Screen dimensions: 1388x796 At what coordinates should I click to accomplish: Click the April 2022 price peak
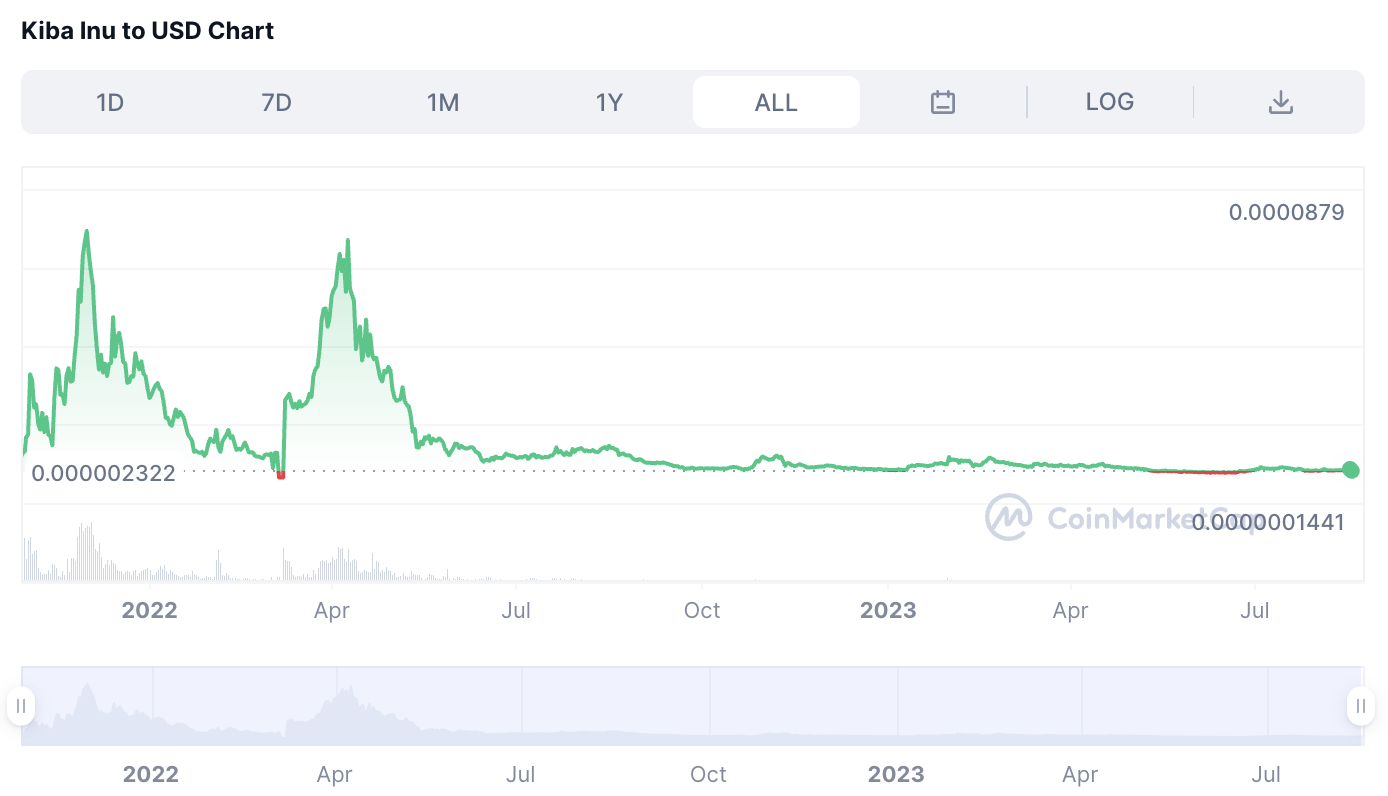347,241
